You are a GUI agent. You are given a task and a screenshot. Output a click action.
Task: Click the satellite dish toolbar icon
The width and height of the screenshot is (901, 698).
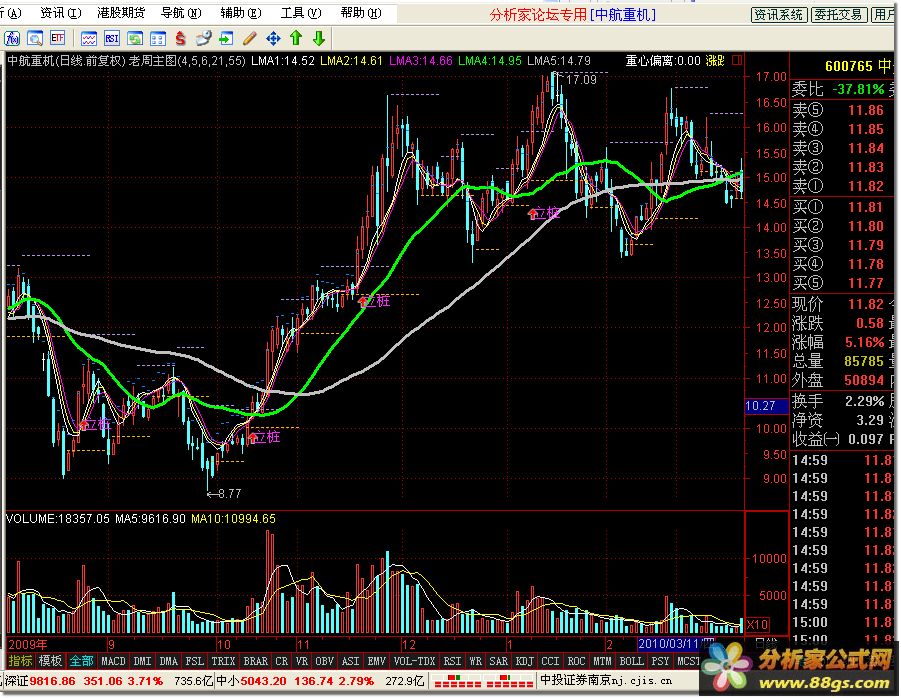203,38
